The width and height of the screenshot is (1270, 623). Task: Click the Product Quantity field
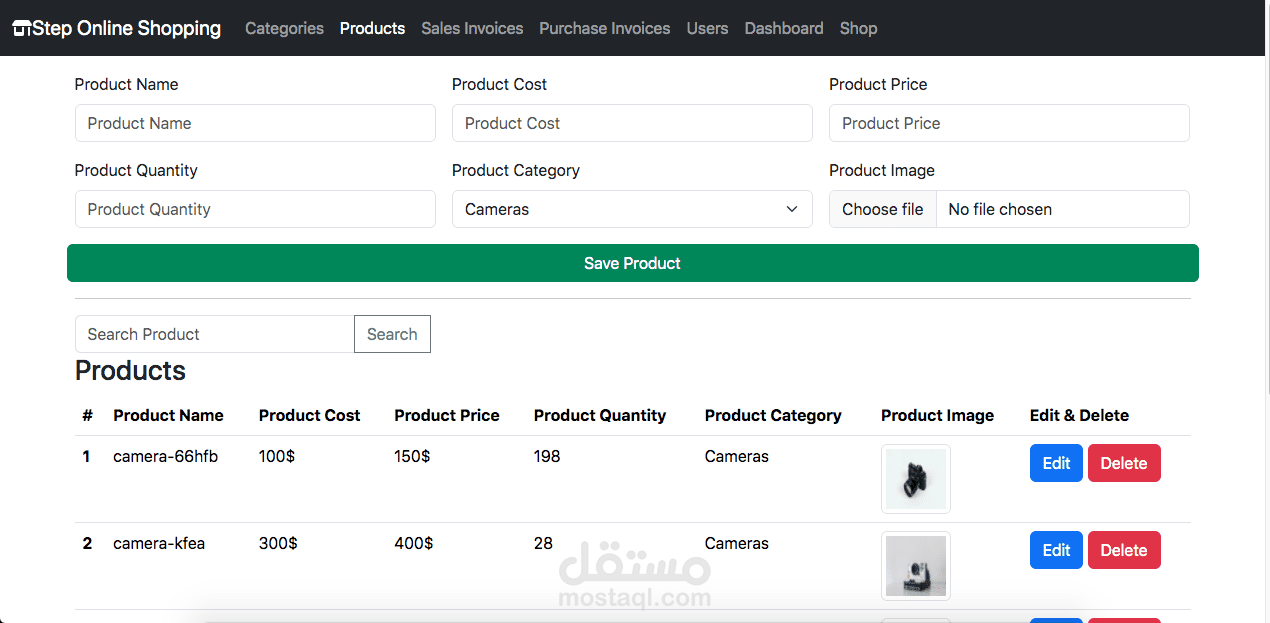255,209
